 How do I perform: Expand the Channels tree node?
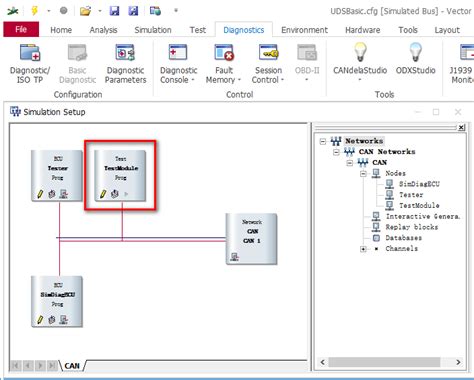point(363,249)
